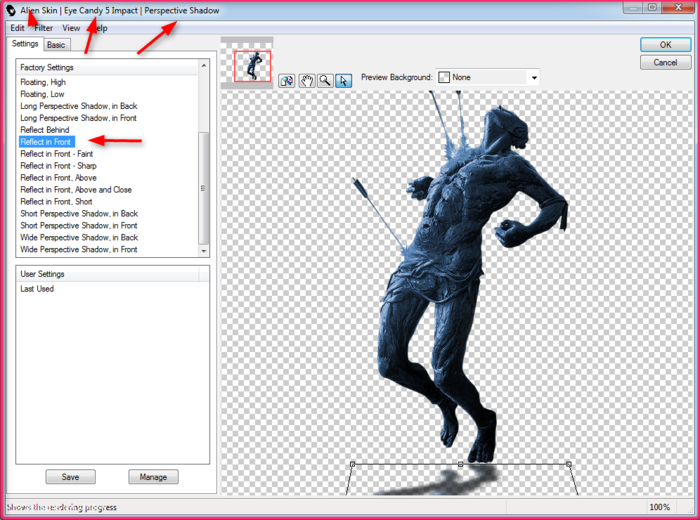
Task: Select 'Reflect in Front, Above' preset
Action: coord(58,178)
